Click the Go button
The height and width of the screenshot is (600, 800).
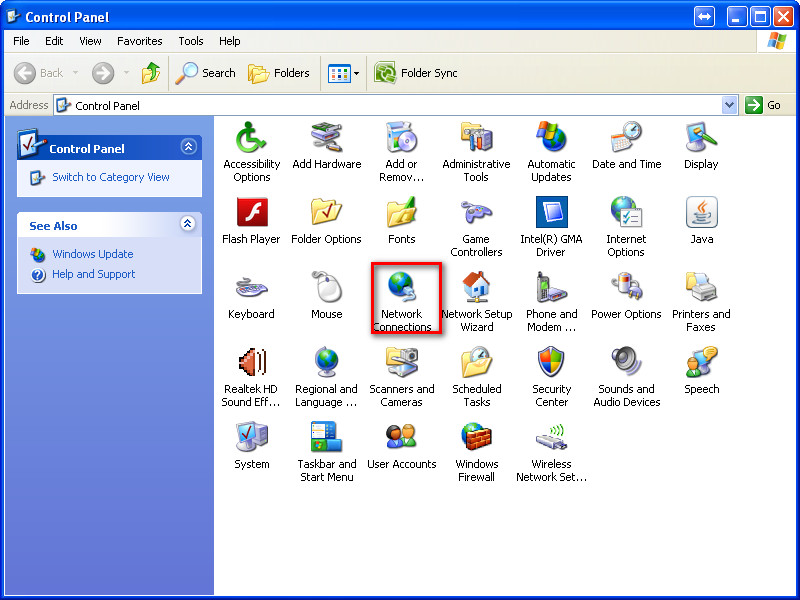click(x=763, y=105)
